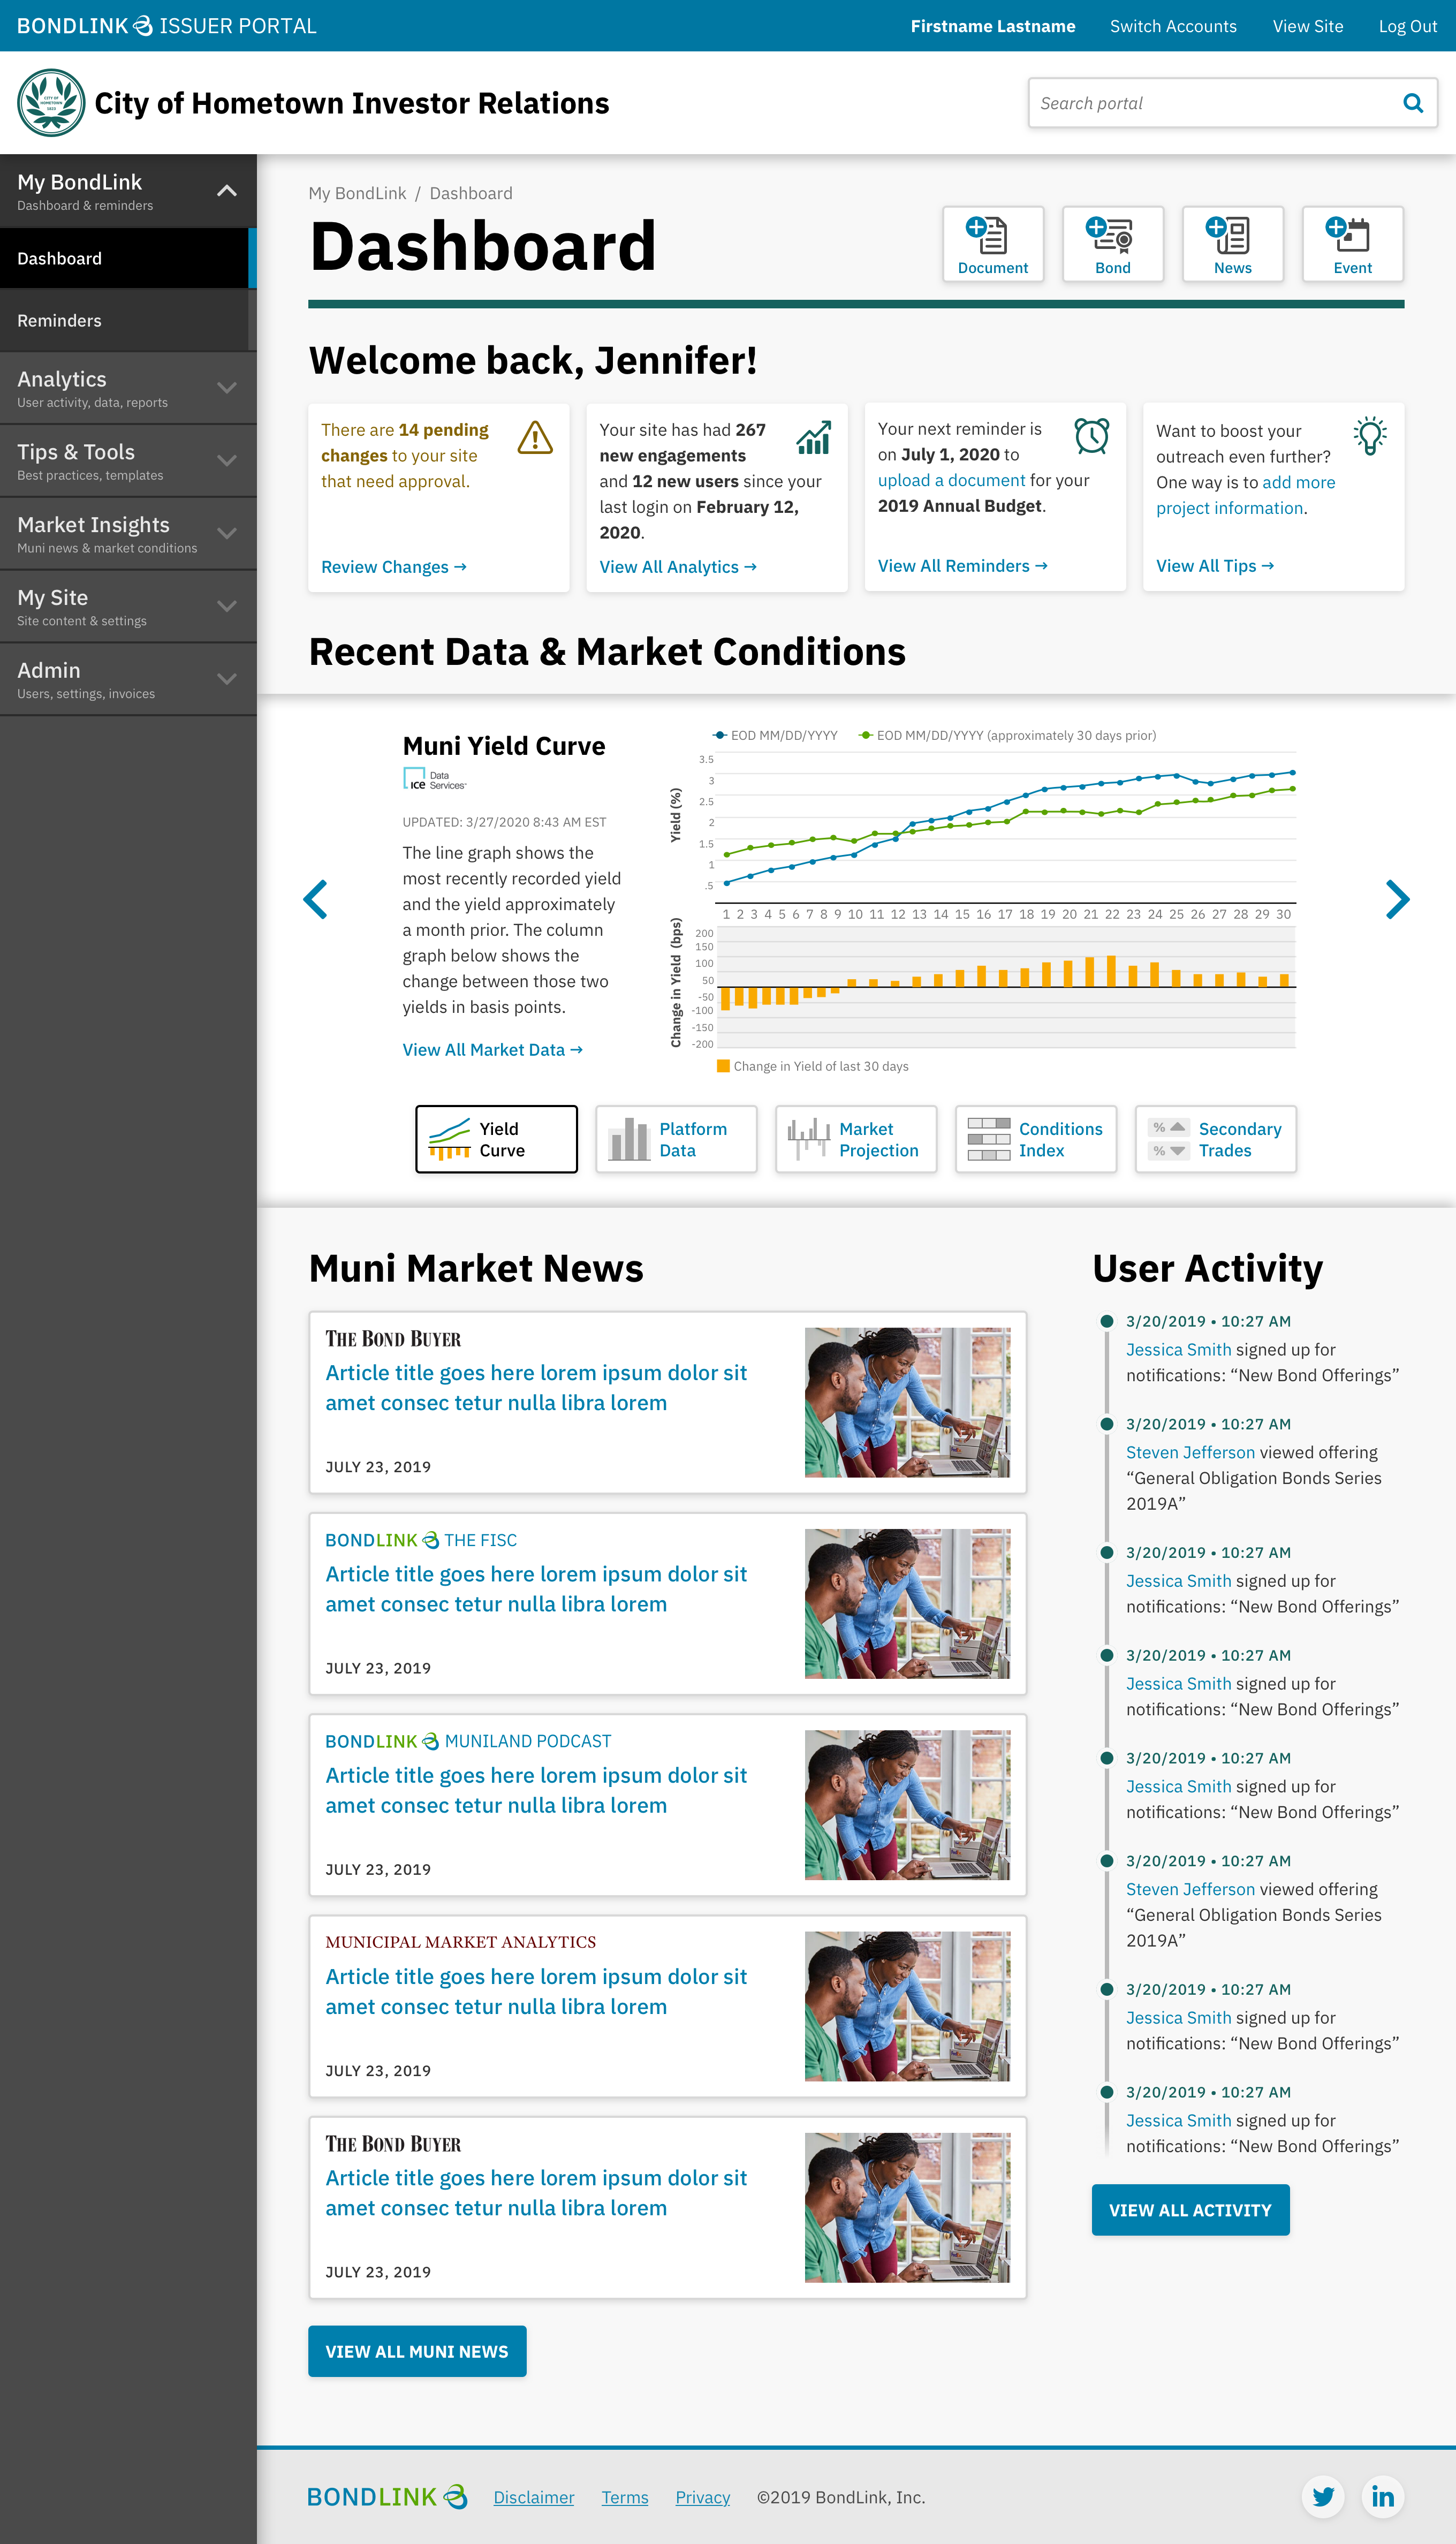1456x2544 pixels.
Task: Click Switch Accounts in top bar
Action: coord(1173,26)
